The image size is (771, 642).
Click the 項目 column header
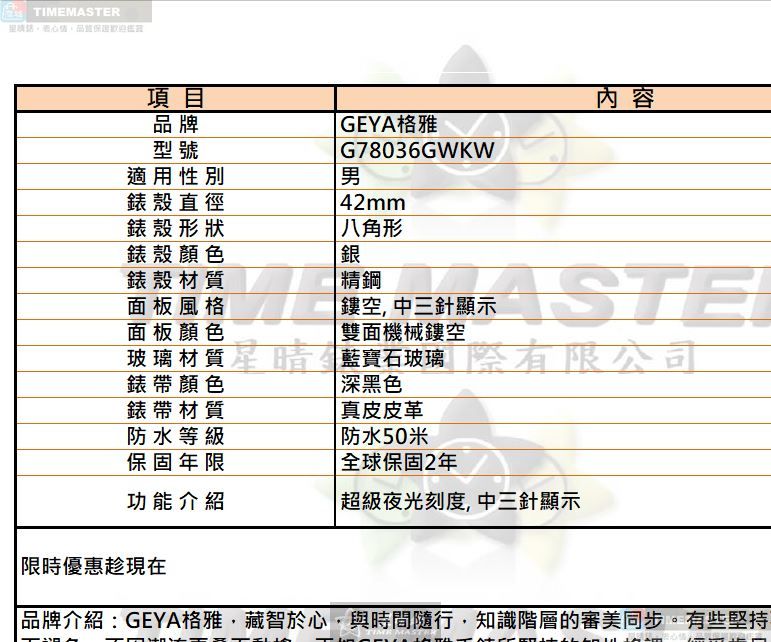click(176, 98)
